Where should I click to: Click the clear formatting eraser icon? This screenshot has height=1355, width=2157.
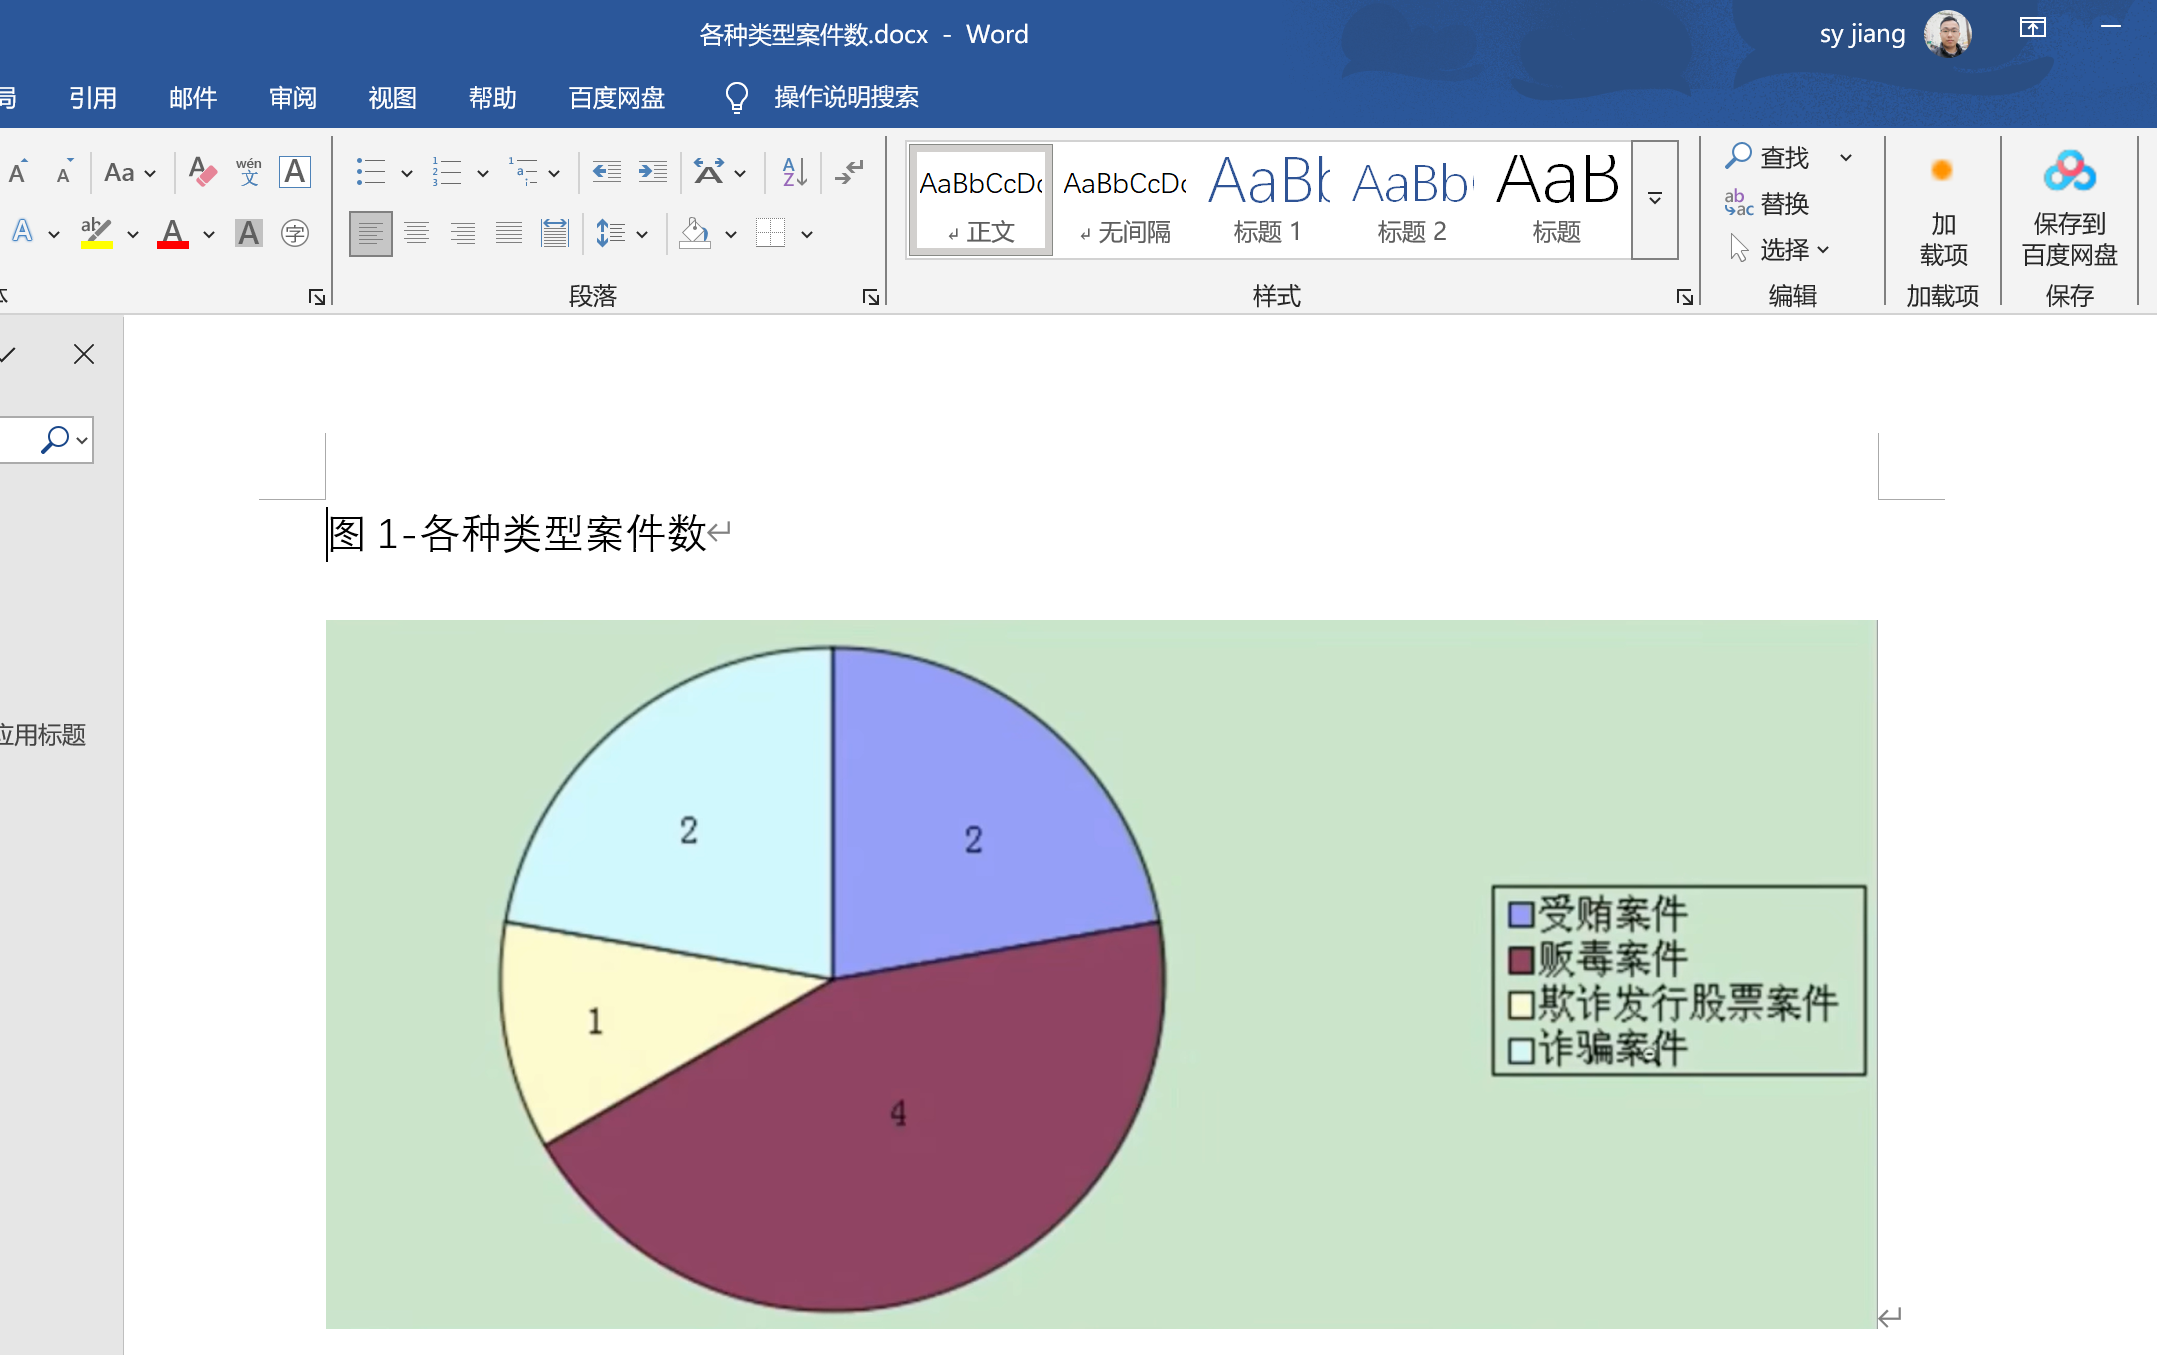[202, 172]
